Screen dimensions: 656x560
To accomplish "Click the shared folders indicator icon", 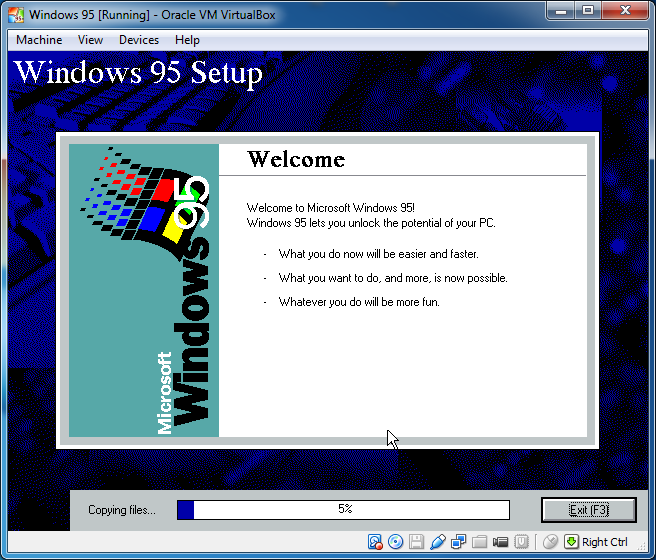I will click(479, 542).
